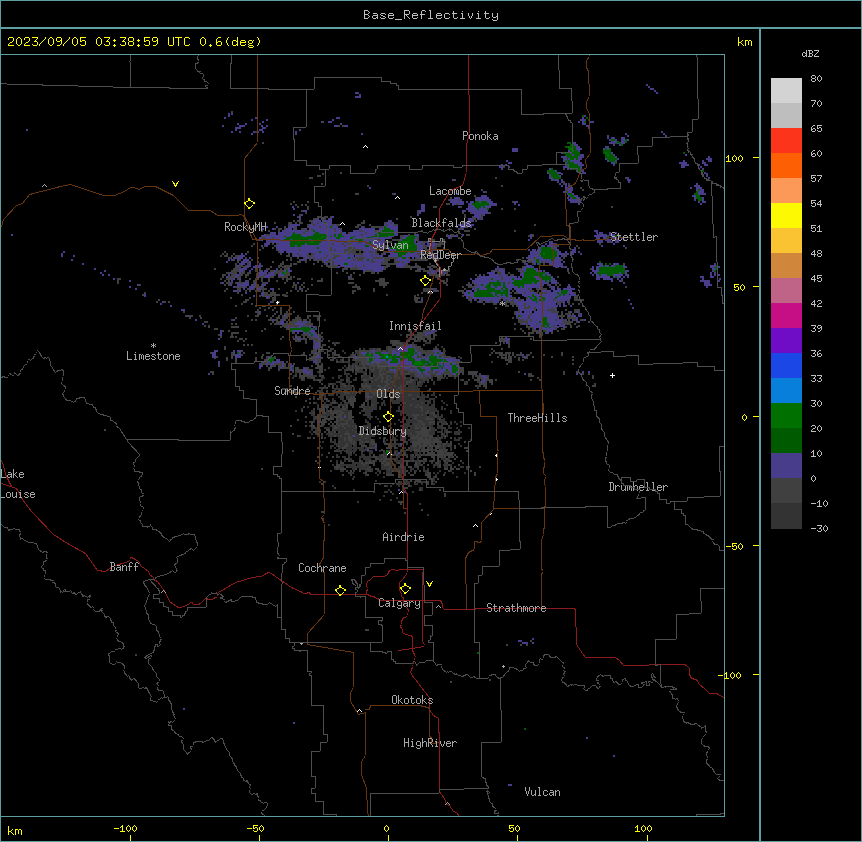Image resolution: width=862 pixels, height=842 pixels.
Task: Click the RockyMH label
Action: (x=245, y=226)
